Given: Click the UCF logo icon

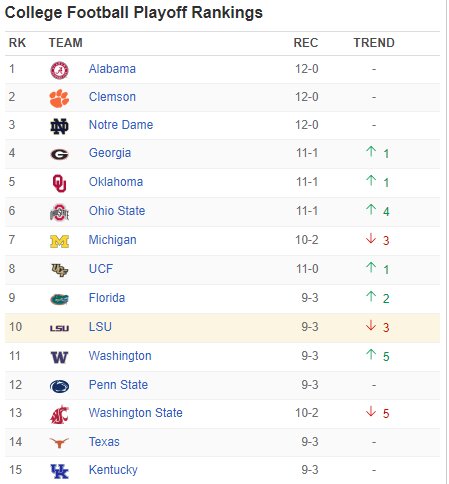Looking at the screenshot, I should pos(59,270).
